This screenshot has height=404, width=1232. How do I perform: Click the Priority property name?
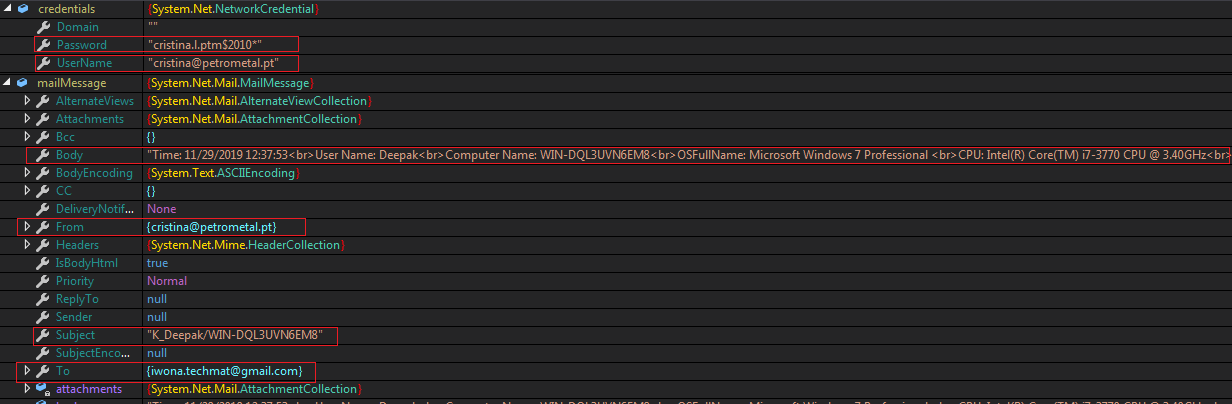(x=77, y=281)
